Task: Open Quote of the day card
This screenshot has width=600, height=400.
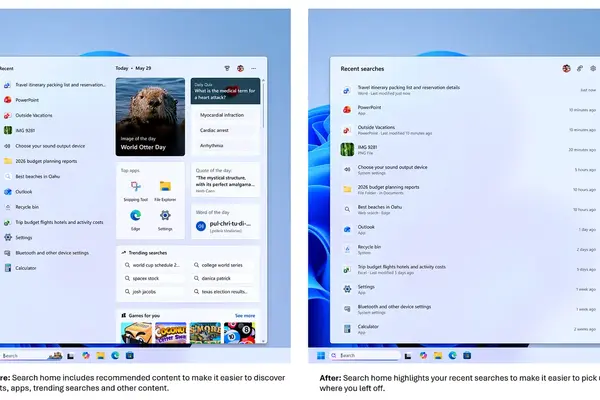Action: (x=225, y=180)
